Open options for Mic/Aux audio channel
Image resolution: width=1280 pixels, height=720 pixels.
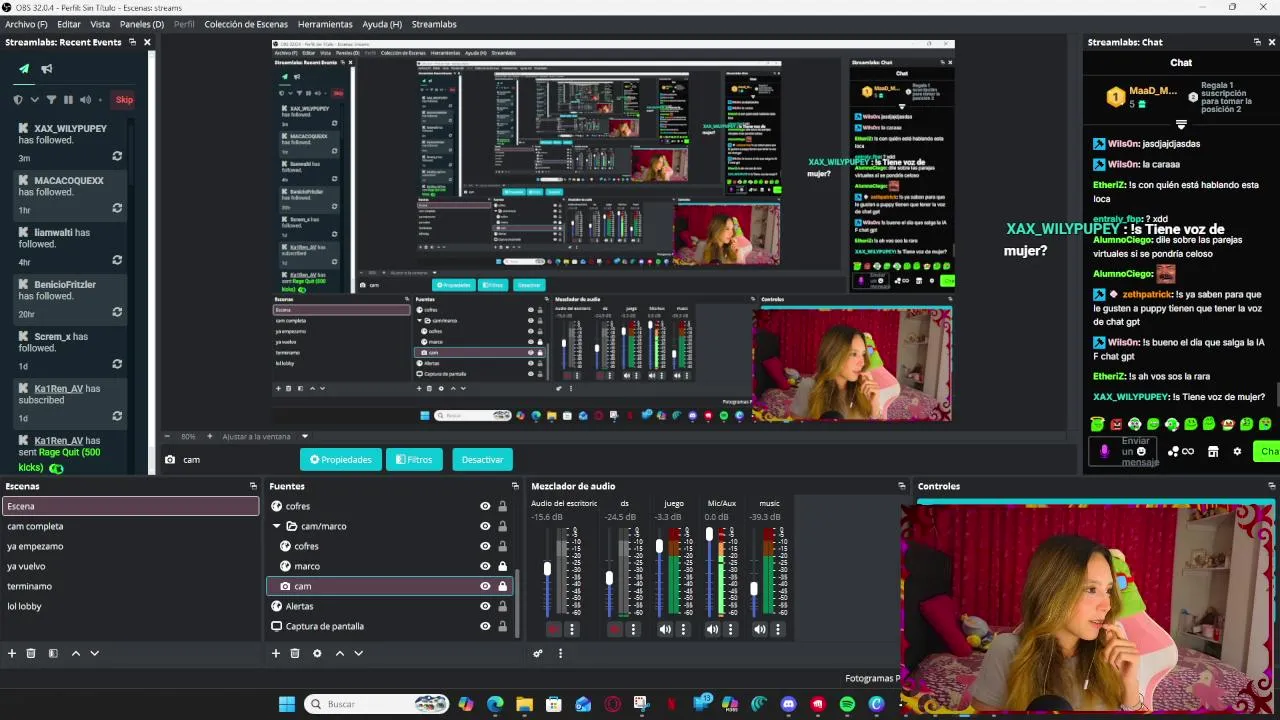click(x=732, y=629)
